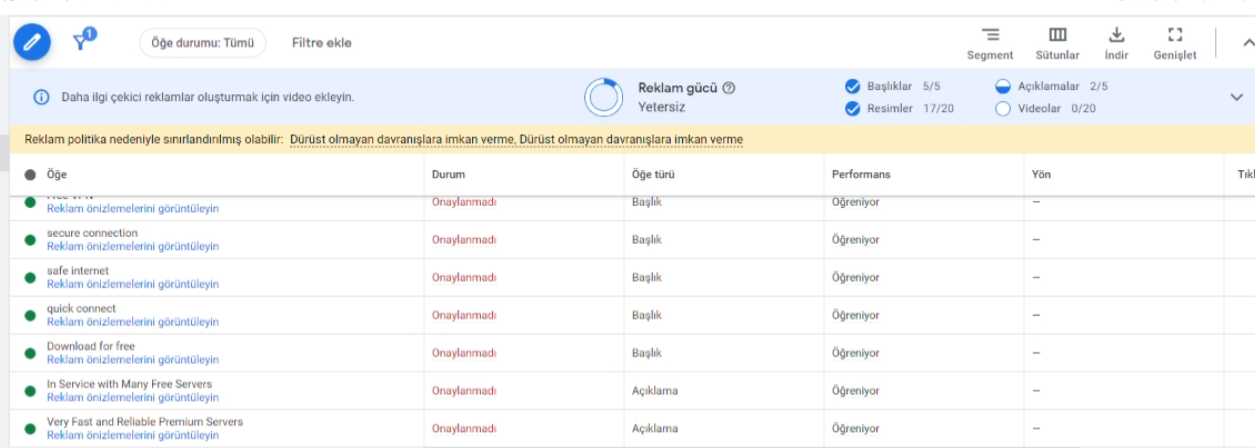Select the Download for free asset text
This screenshot has width=1255, height=448.
pyautogui.click(x=90, y=346)
